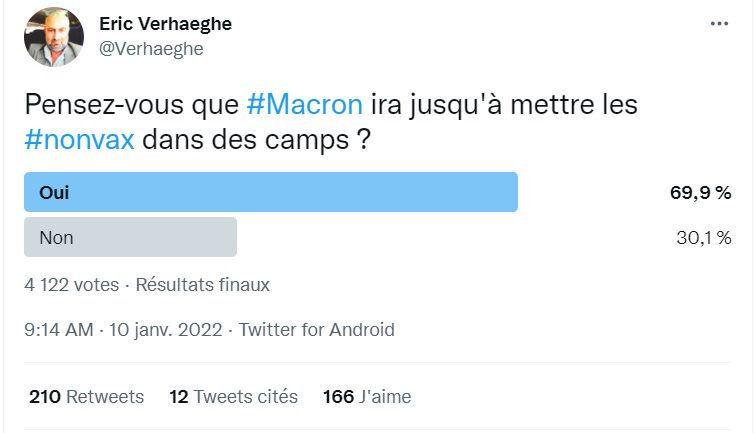Open Eric Verhaeghe's profile picture
The height and width of the screenshot is (433, 756).
(54, 37)
